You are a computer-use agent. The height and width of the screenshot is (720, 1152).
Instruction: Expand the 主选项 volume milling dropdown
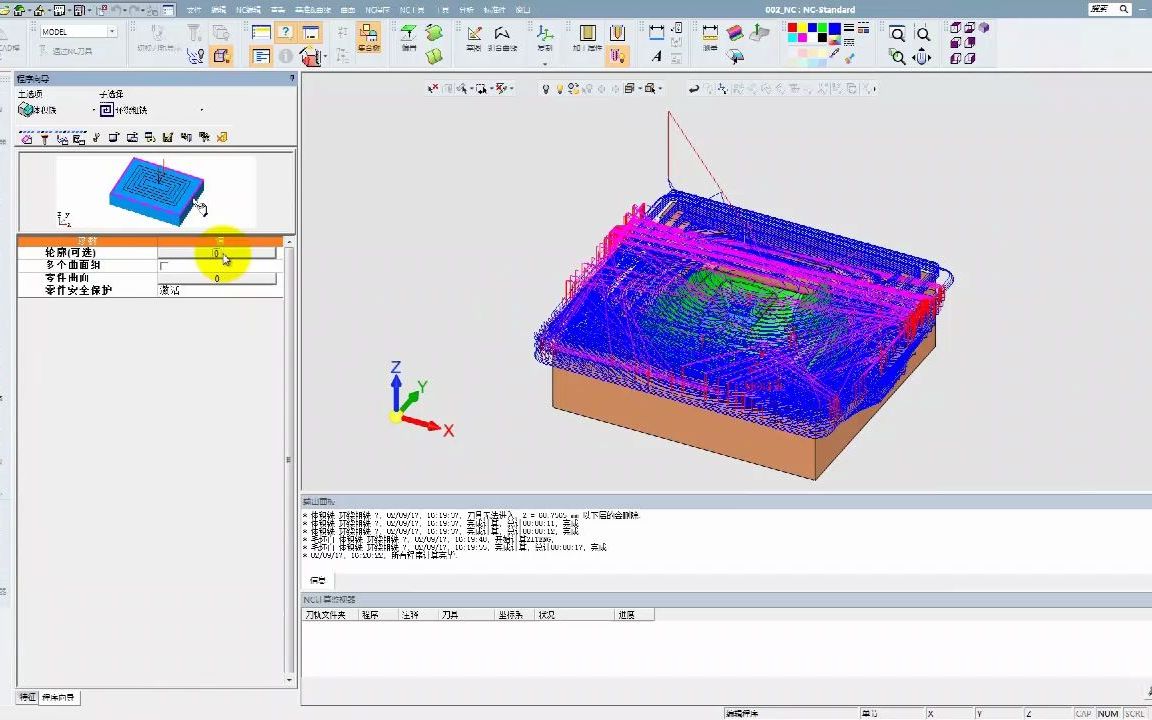[94, 110]
